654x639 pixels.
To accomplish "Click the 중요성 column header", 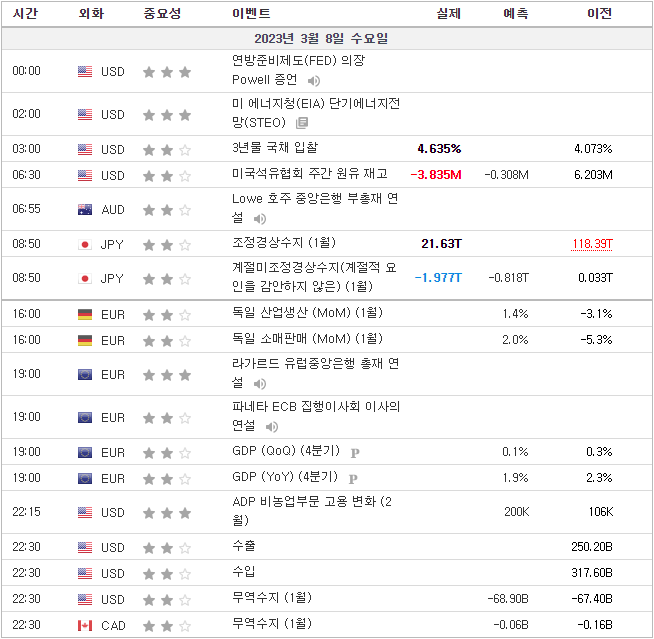I will click(164, 14).
